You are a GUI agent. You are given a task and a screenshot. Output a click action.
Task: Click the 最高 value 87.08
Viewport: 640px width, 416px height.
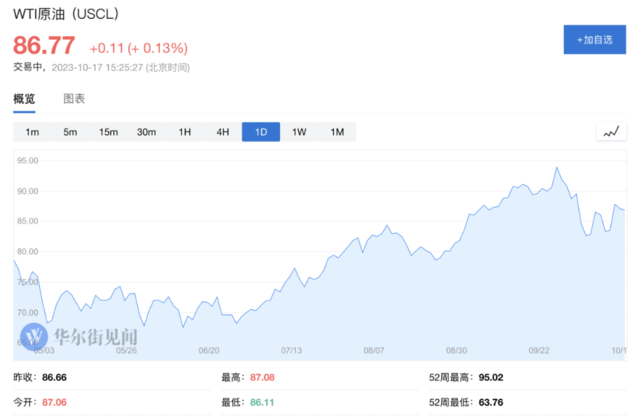click(x=260, y=378)
